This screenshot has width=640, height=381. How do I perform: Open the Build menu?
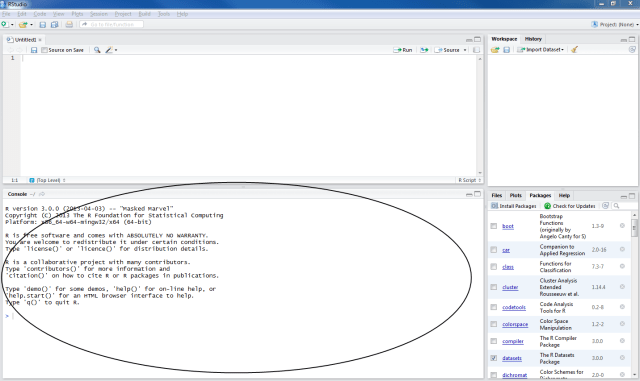point(144,14)
